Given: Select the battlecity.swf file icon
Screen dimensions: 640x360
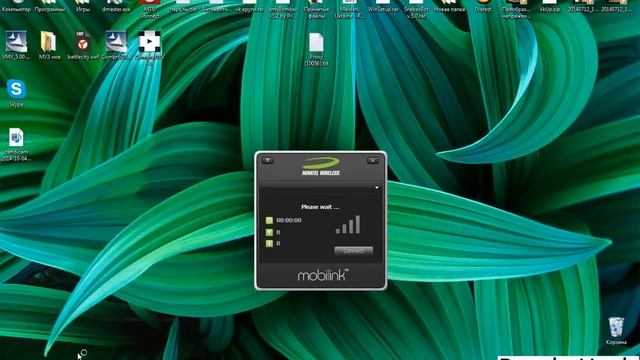Looking at the screenshot, I should (x=83, y=45).
